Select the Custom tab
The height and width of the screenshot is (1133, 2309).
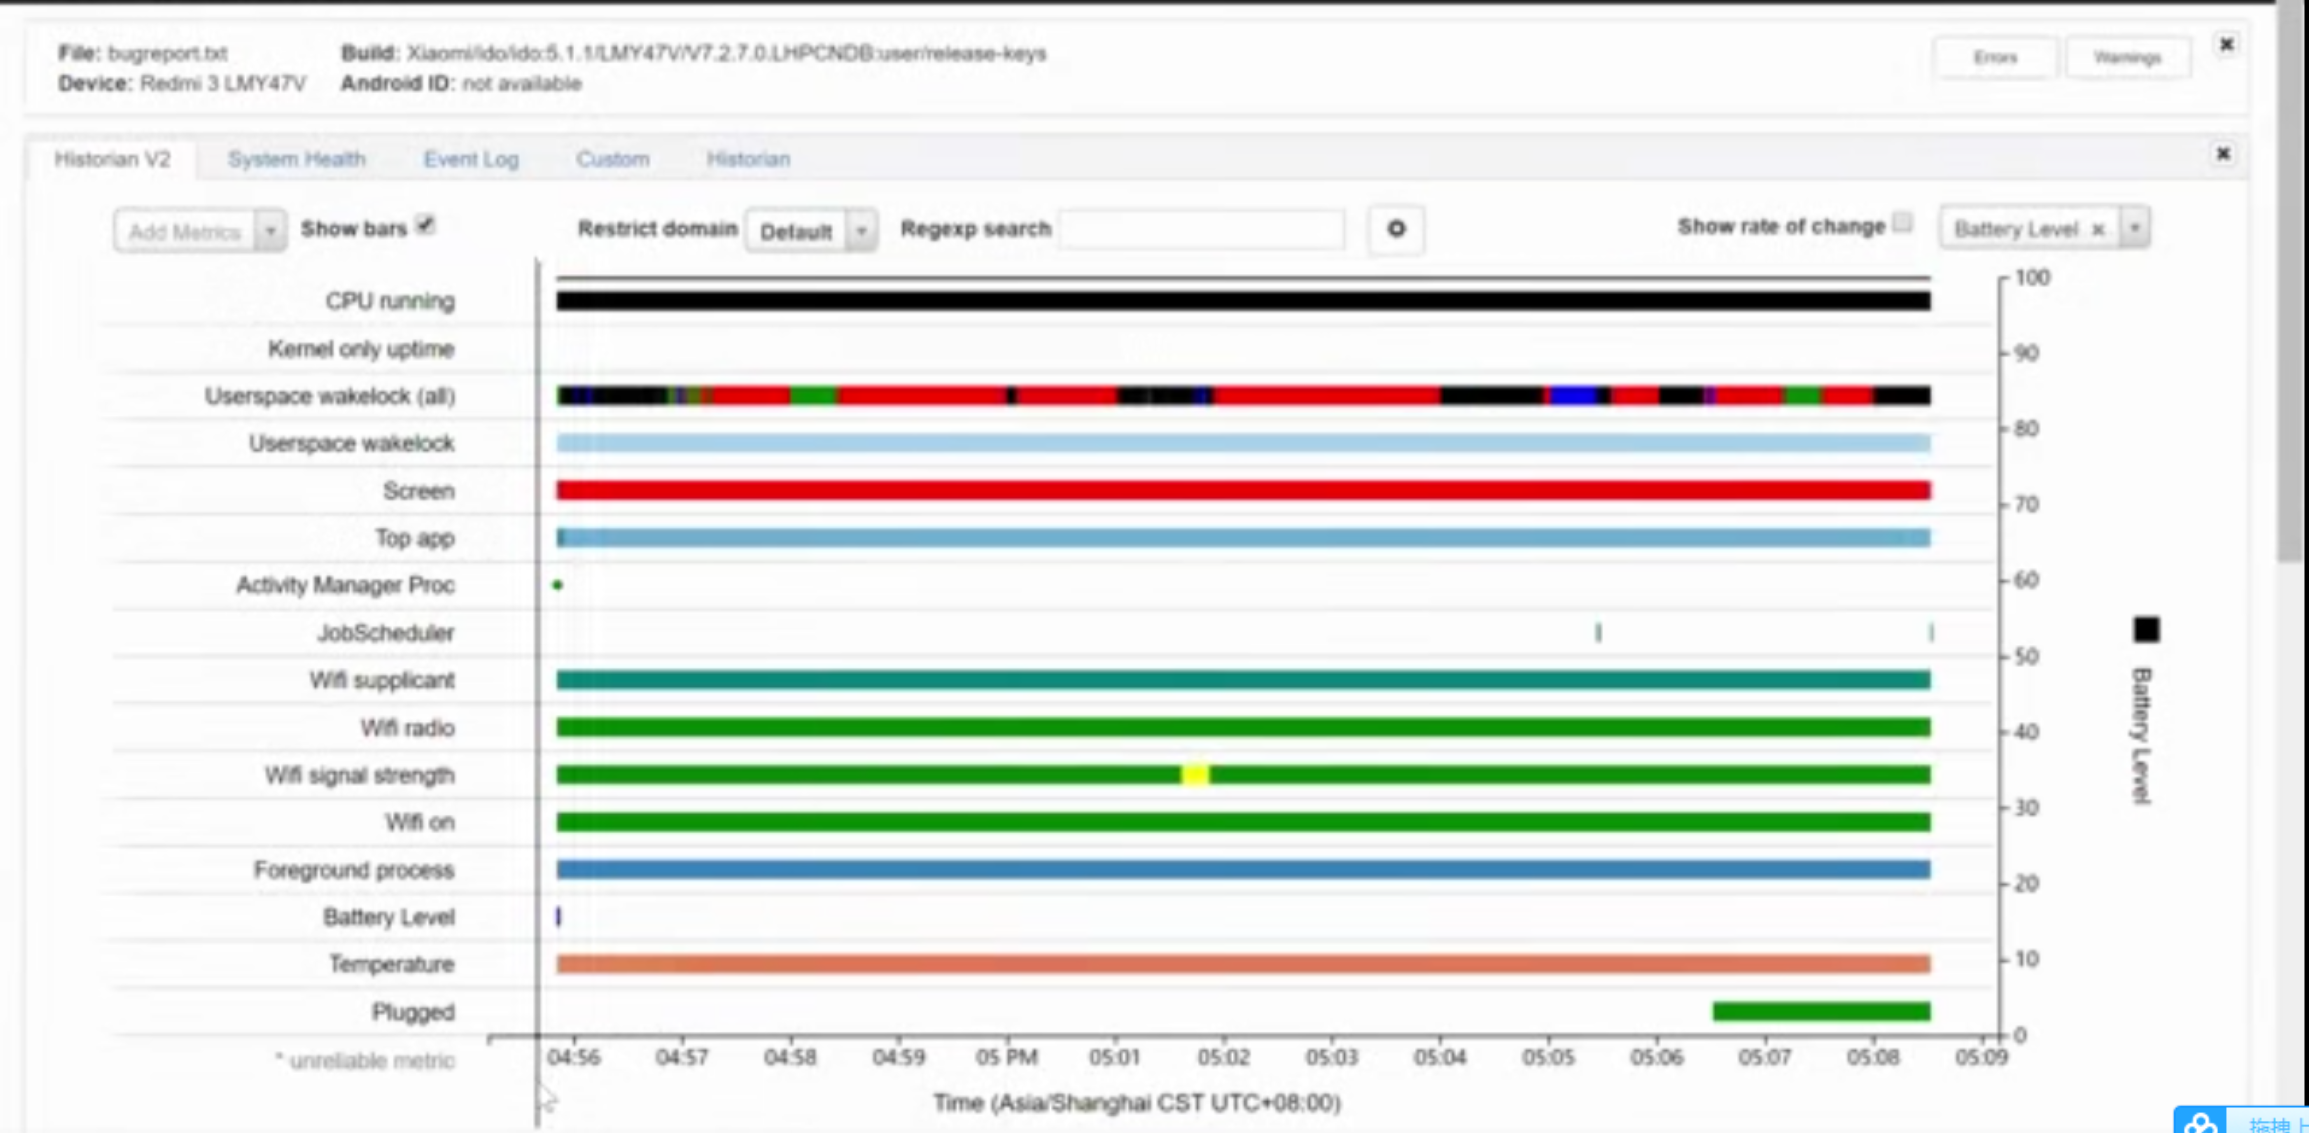pos(612,159)
